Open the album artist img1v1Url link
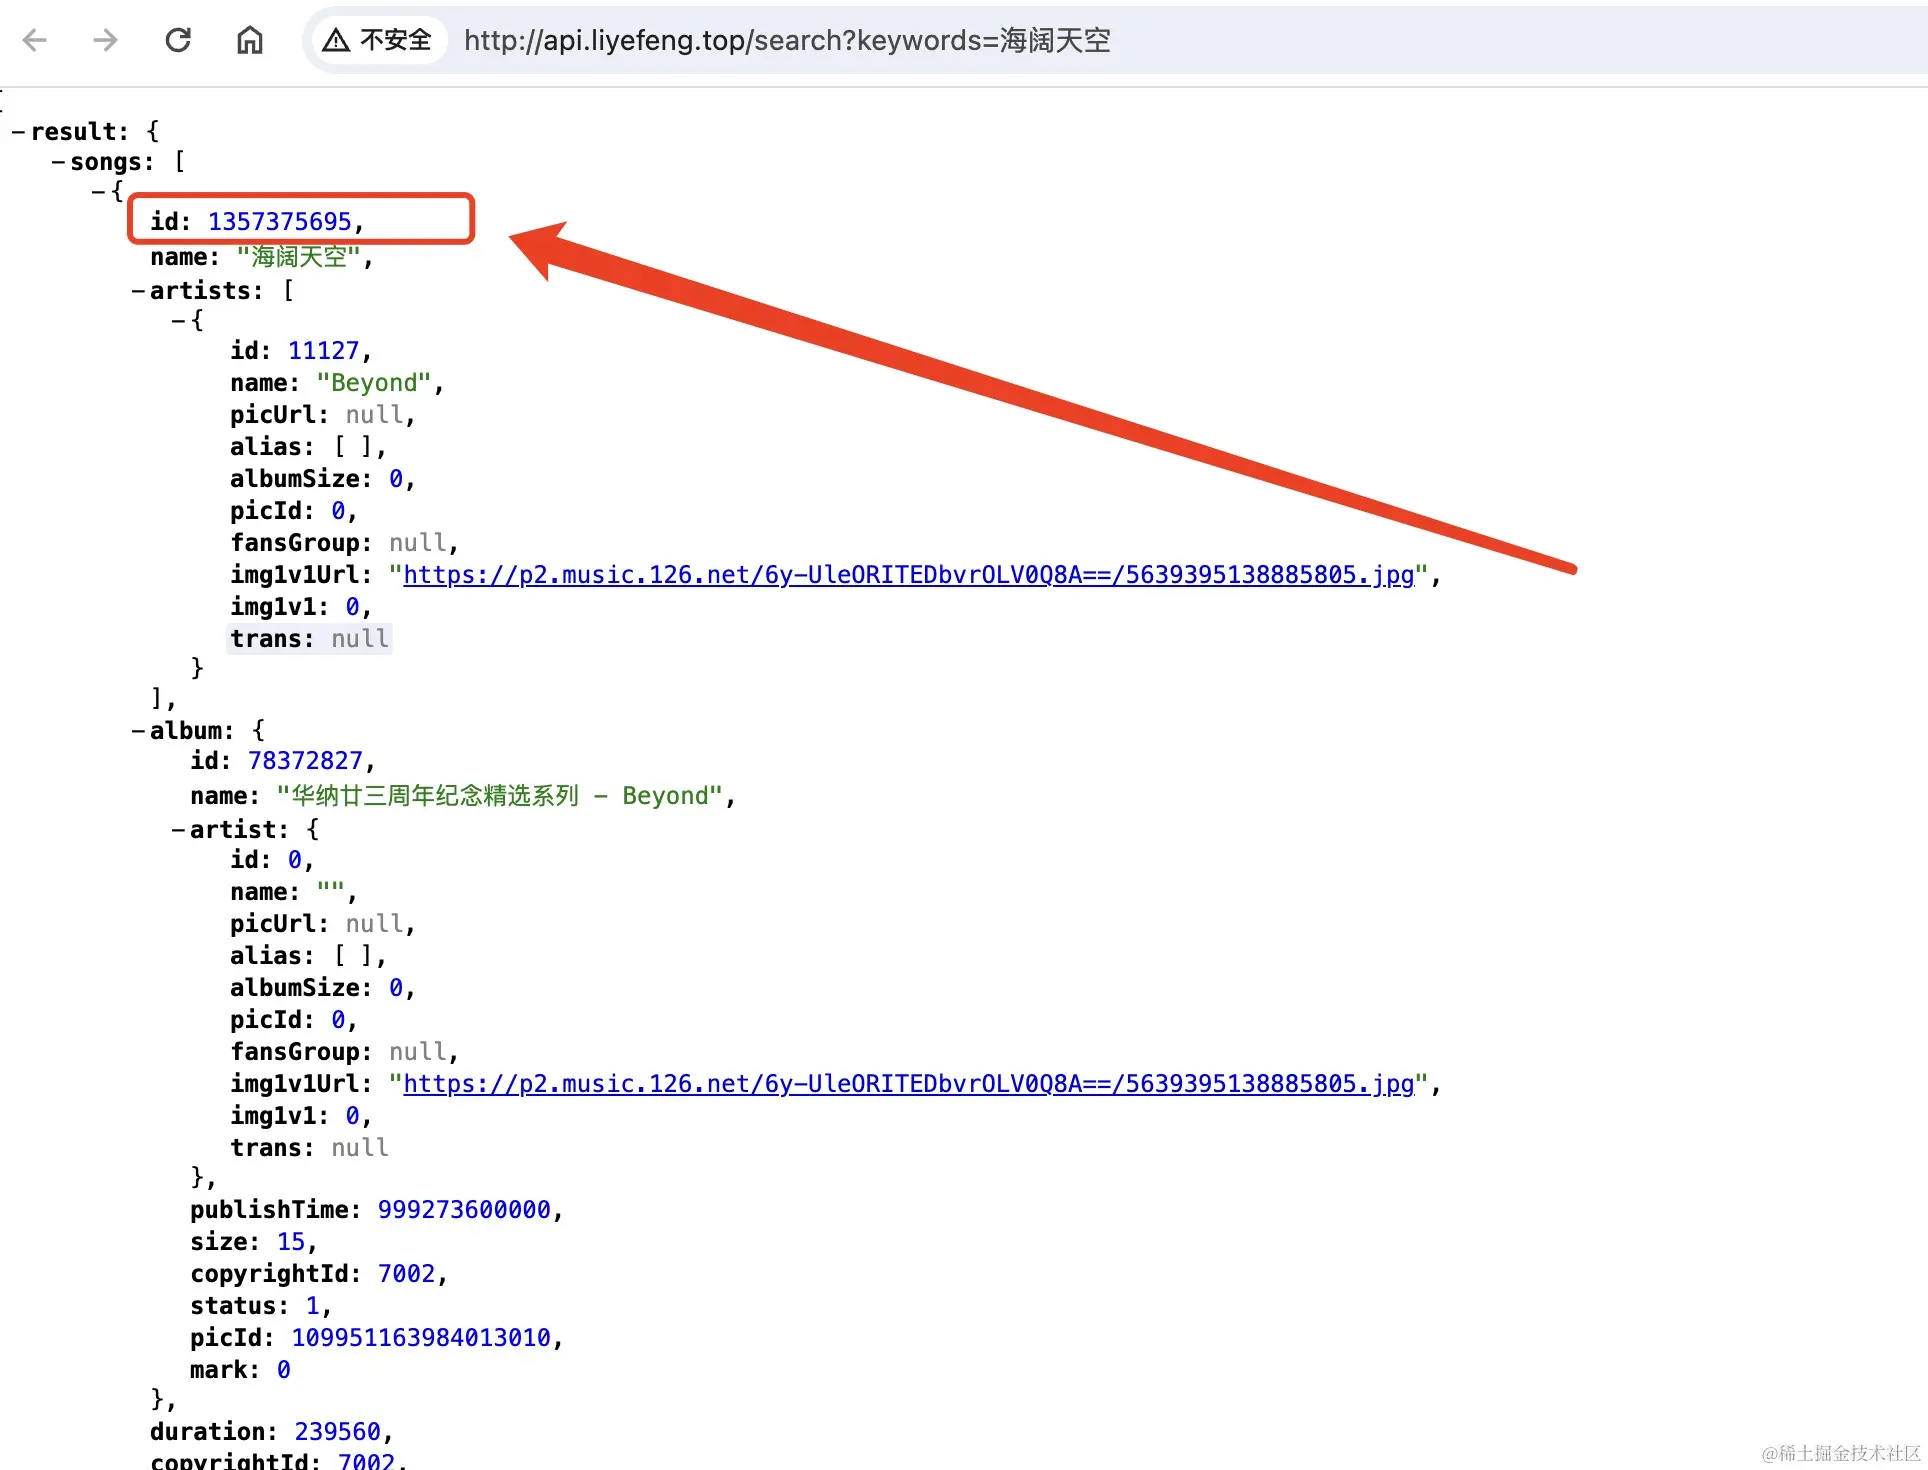This screenshot has width=1928, height=1470. pos(908,1084)
